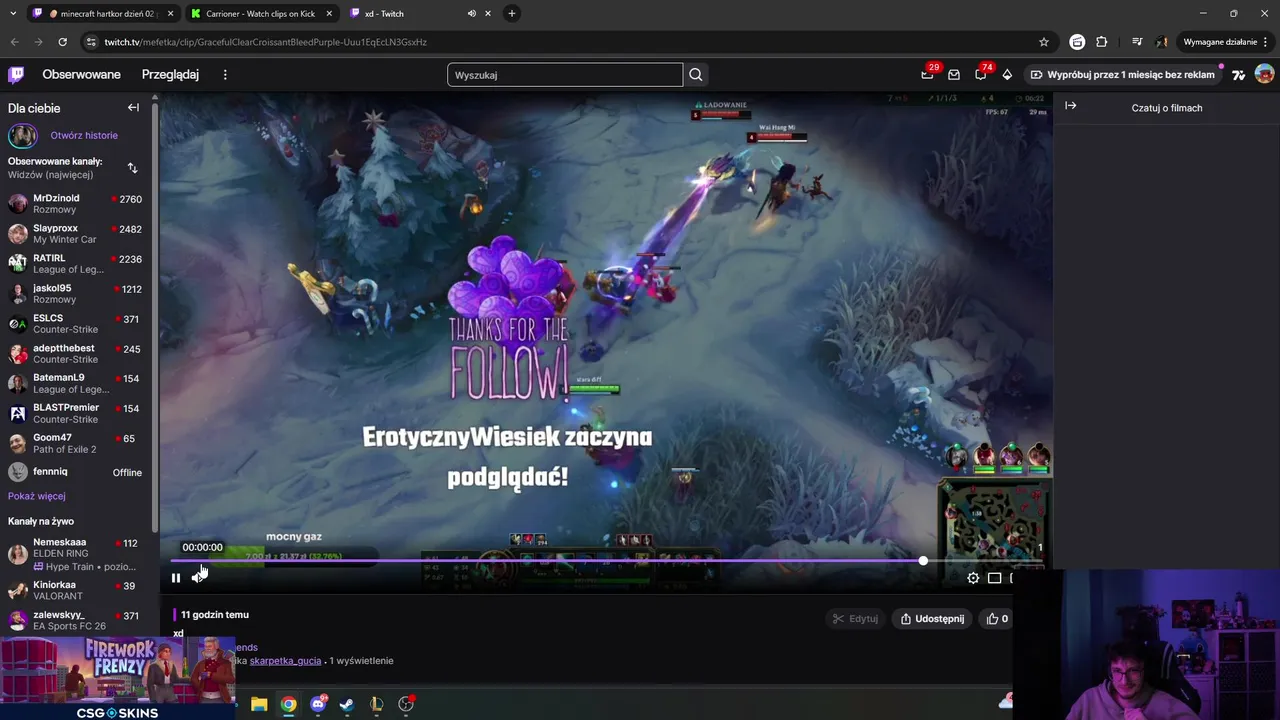This screenshot has width=1280, height=720.
Task: Open a new browser tab
Action: point(512,14)
